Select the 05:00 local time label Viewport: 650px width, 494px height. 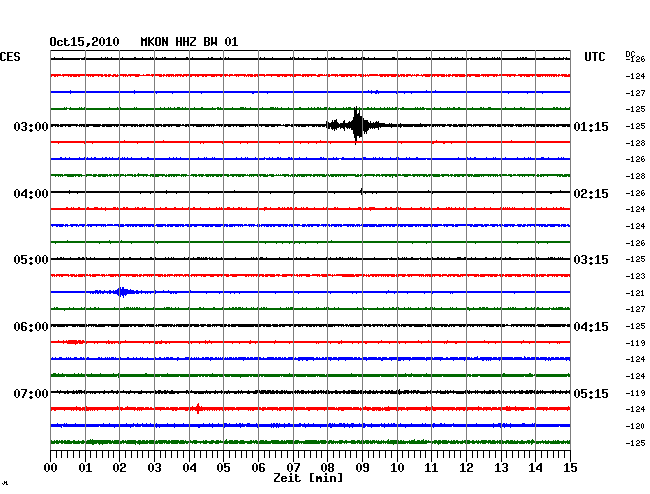tap(31, 260)
